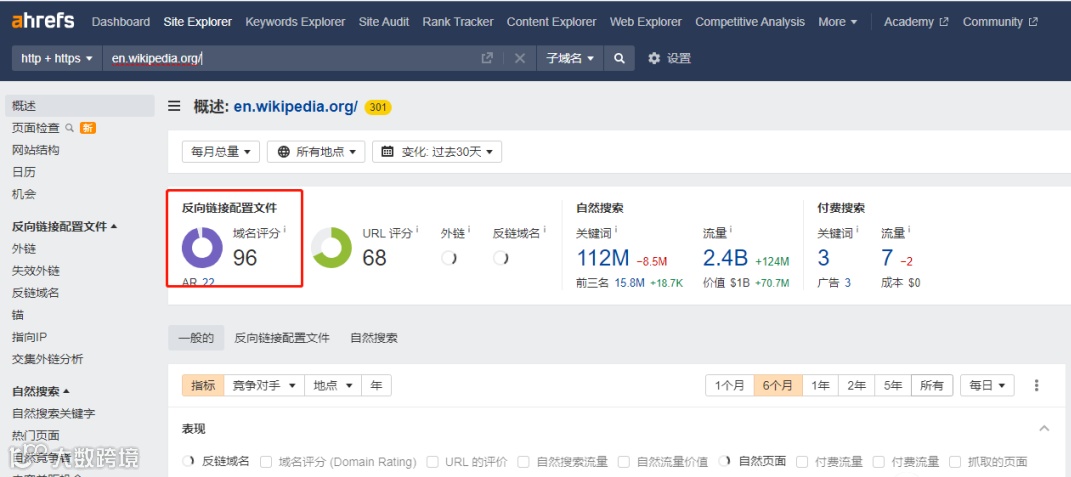Open the 所有地点 location dropdown
This screenshot has width=1071, height=477.
click(x=316, y=152)
